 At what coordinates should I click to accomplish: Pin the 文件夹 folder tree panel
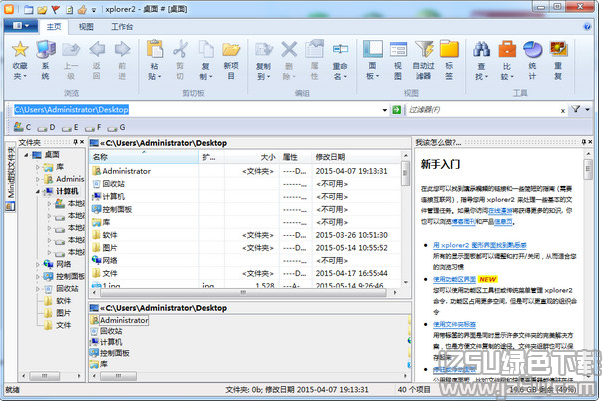(75, 142)
